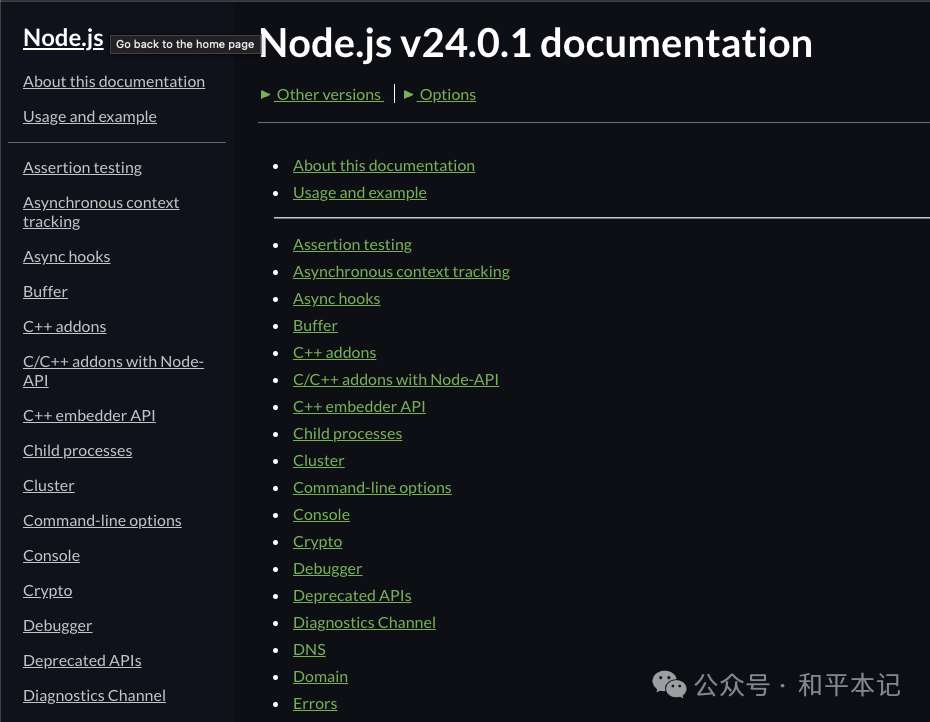Go to Asynchronous context tracking in main list
930x722 pixels.
(x=401, y=272)
